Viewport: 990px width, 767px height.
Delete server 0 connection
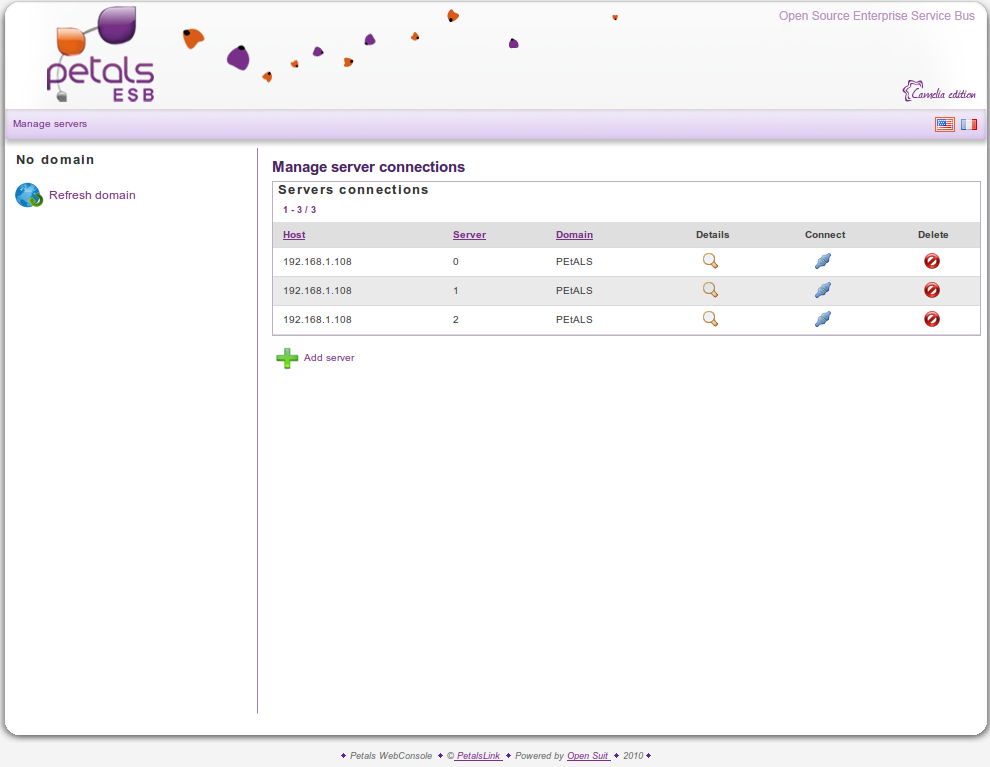931,261
